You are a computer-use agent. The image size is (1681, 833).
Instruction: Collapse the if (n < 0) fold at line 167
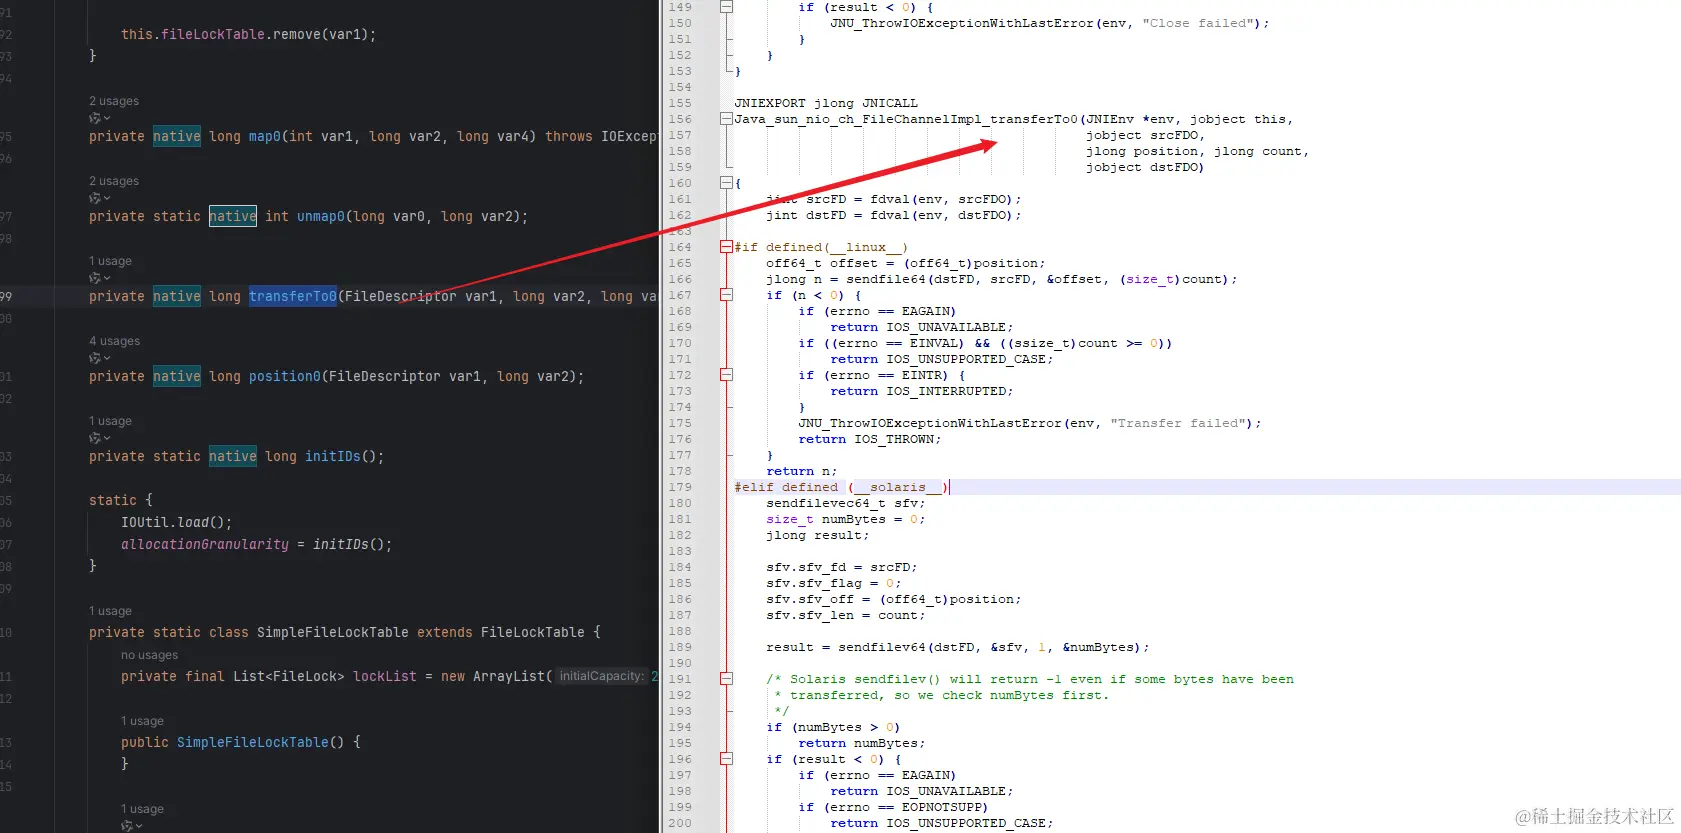point(727,295)
